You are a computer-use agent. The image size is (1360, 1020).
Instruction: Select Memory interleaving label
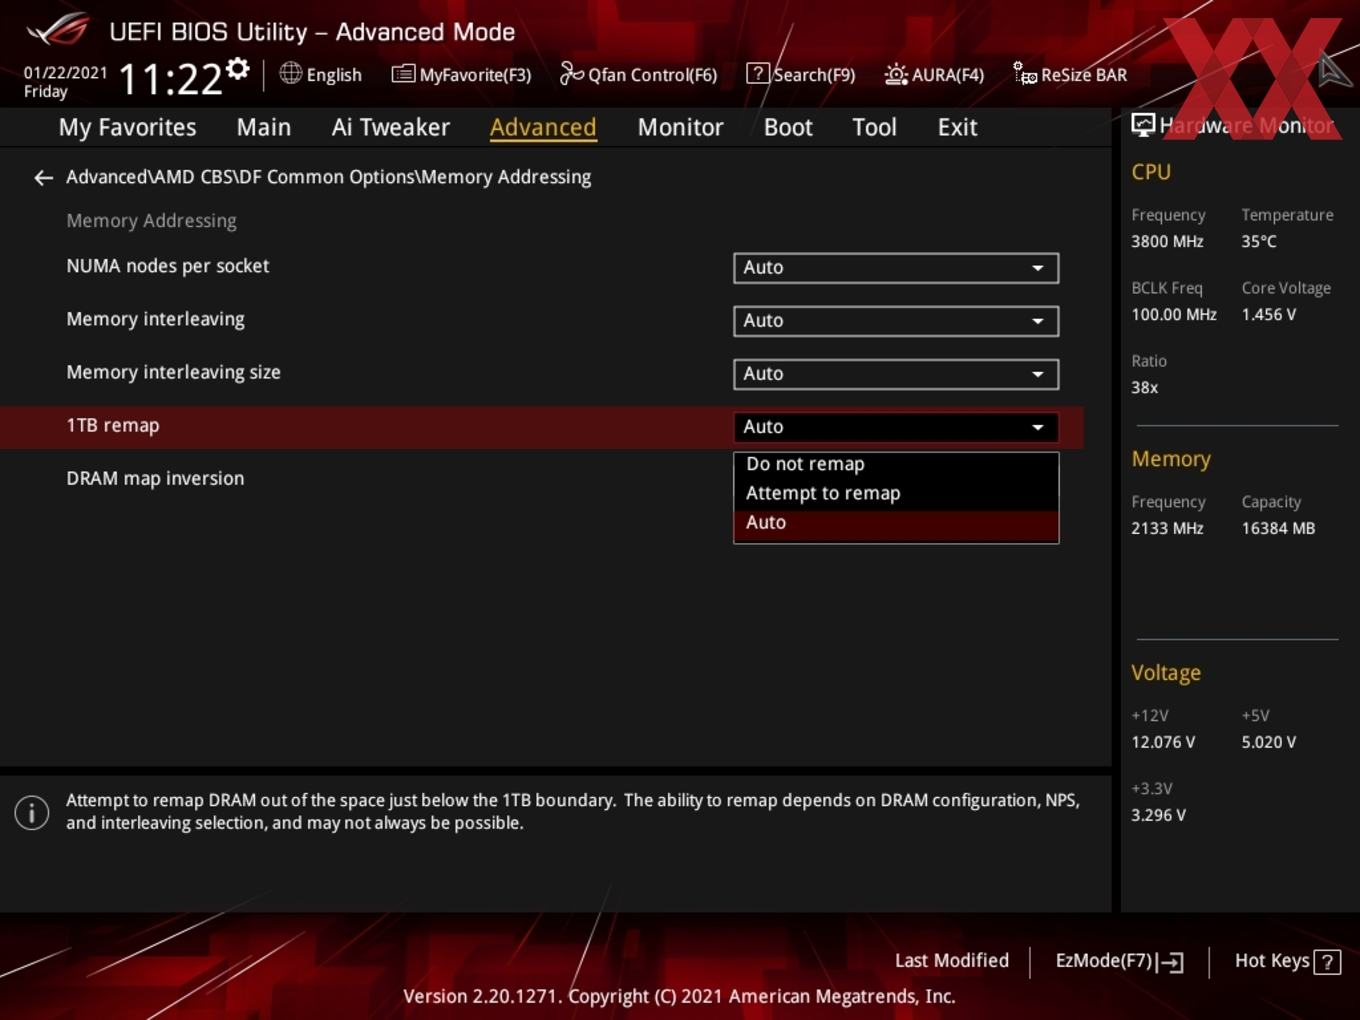(x=155, y=319)
